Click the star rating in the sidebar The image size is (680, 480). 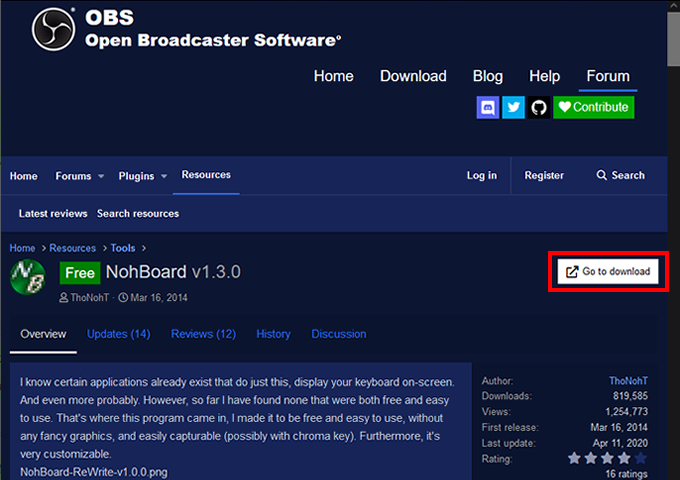pos(607,458)
